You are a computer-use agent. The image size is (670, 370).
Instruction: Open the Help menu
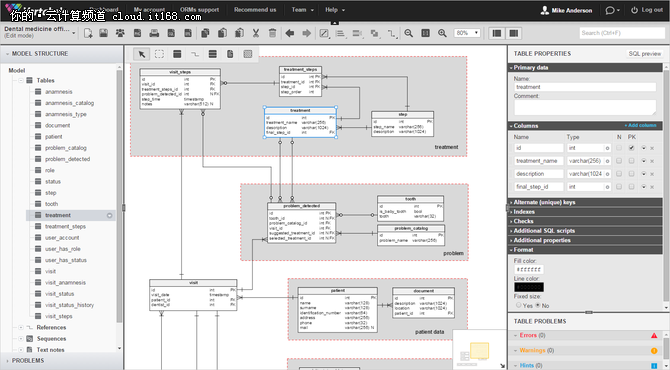(x=335, y=10)
